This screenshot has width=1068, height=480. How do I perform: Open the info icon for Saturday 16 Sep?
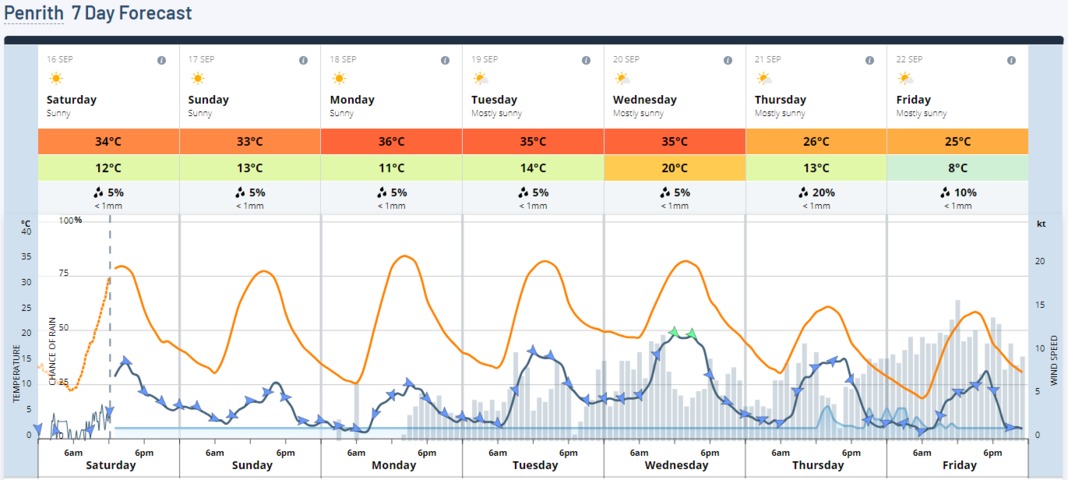click(x=161, y=60)
